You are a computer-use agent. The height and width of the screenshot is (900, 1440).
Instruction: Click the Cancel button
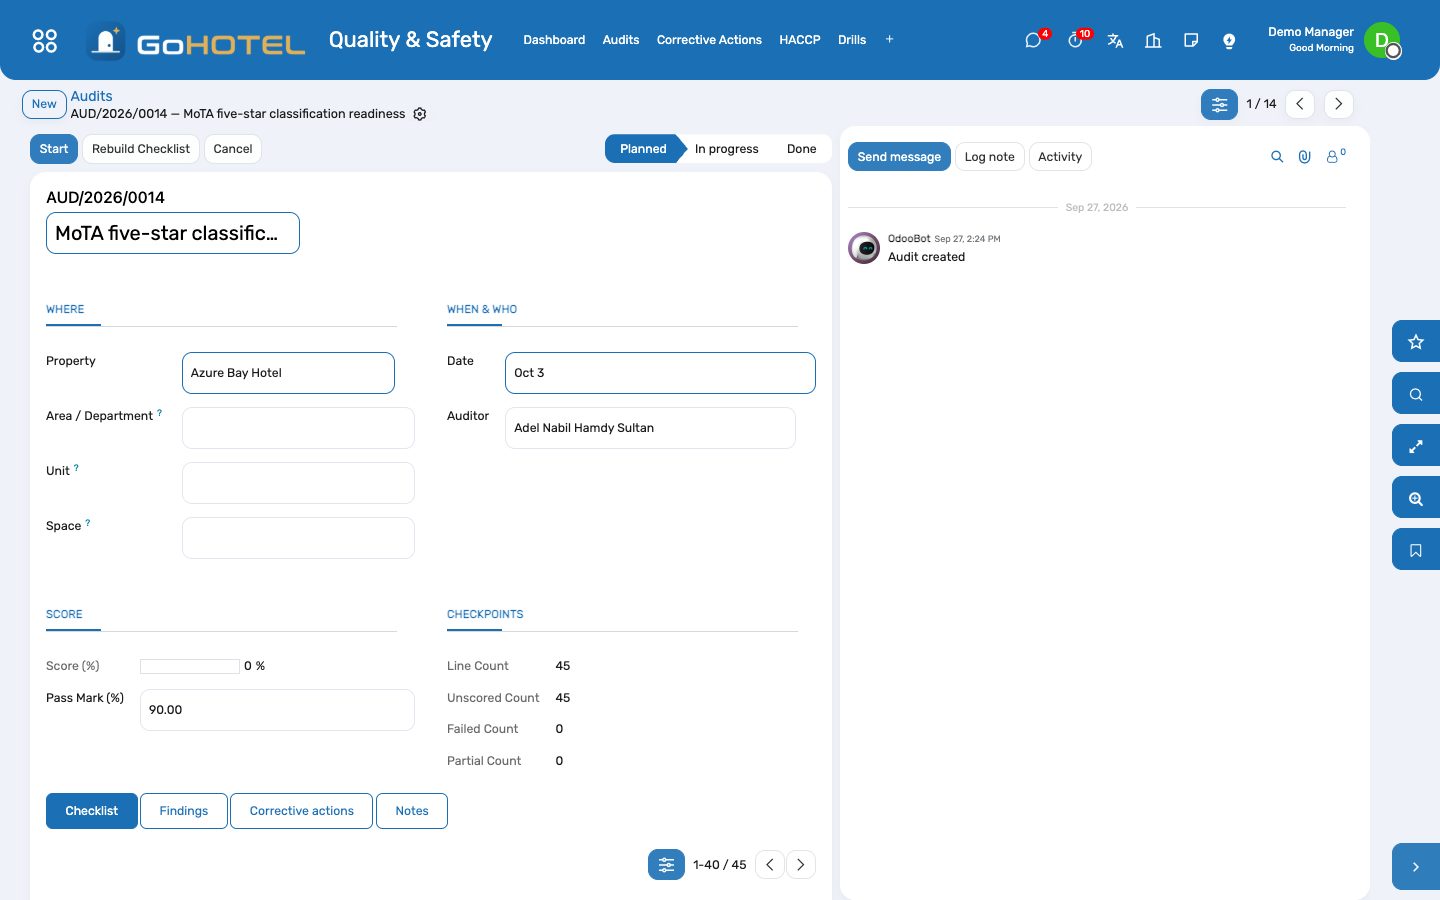click(233, 149)
